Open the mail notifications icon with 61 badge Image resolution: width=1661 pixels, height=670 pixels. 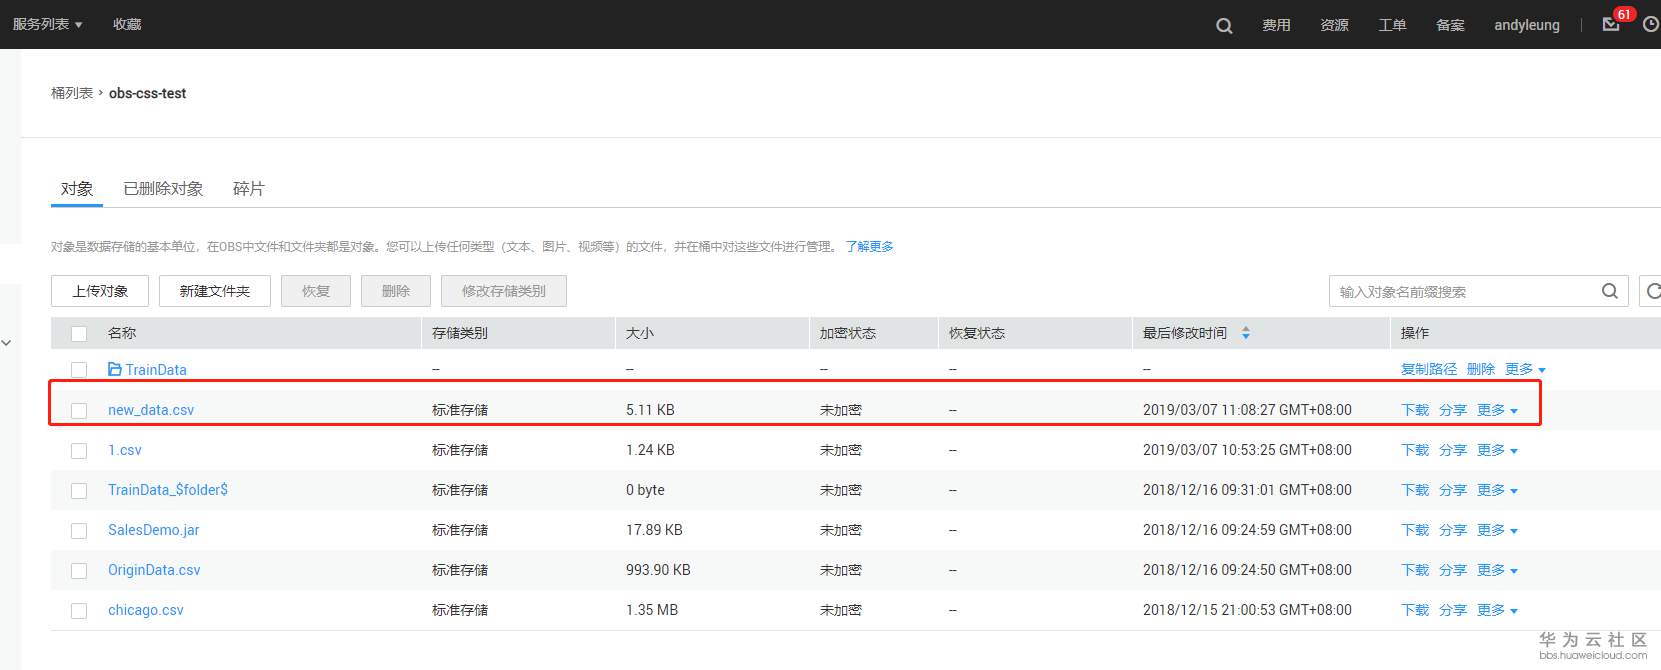click(1611, 24)
